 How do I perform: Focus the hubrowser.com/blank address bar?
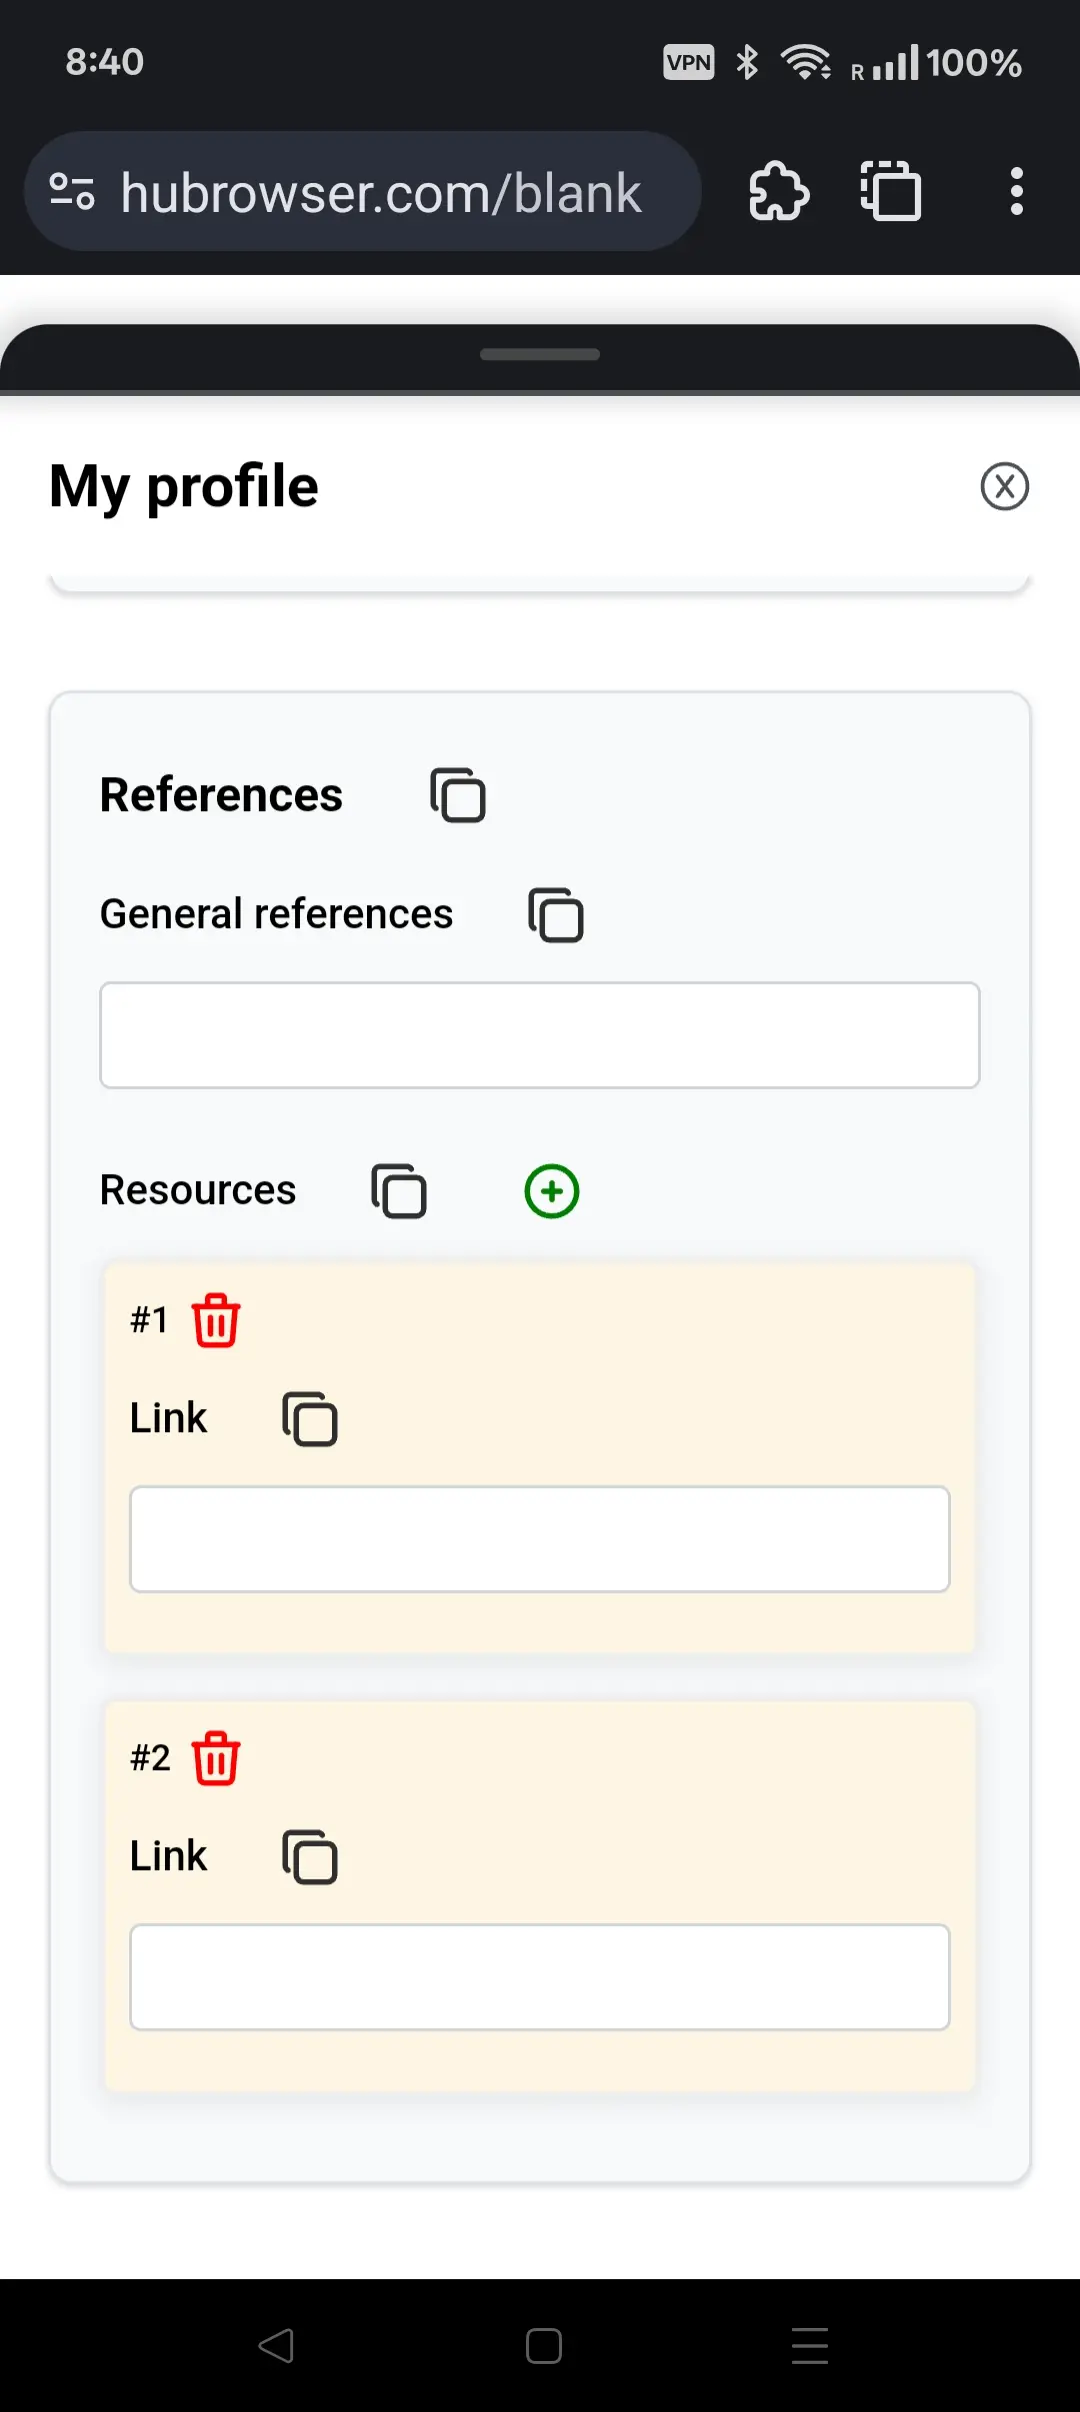point(380,193)
